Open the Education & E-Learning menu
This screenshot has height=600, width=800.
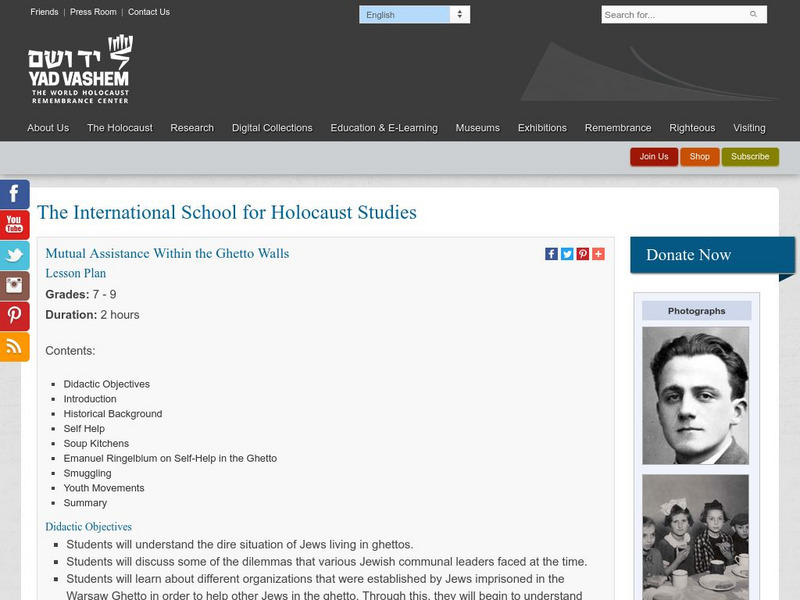coord(384,128)
